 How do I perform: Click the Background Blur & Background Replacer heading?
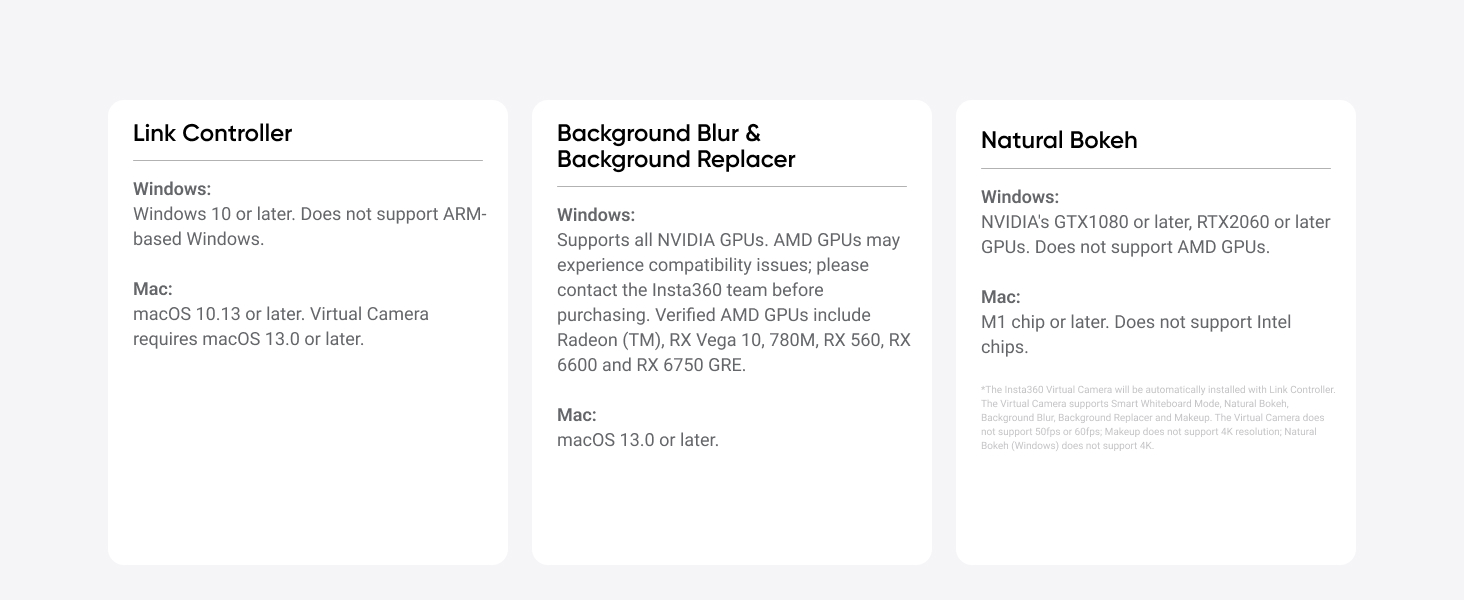676,146
